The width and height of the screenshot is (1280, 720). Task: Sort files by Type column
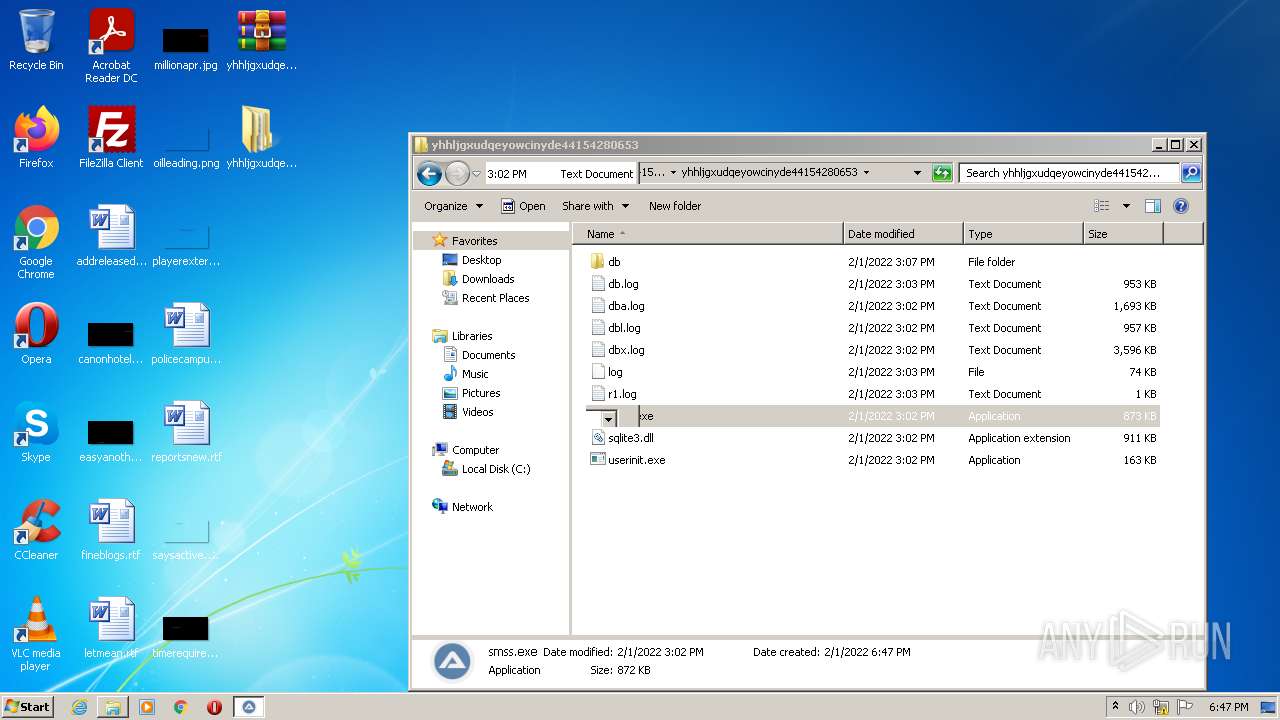(1023, 234)
